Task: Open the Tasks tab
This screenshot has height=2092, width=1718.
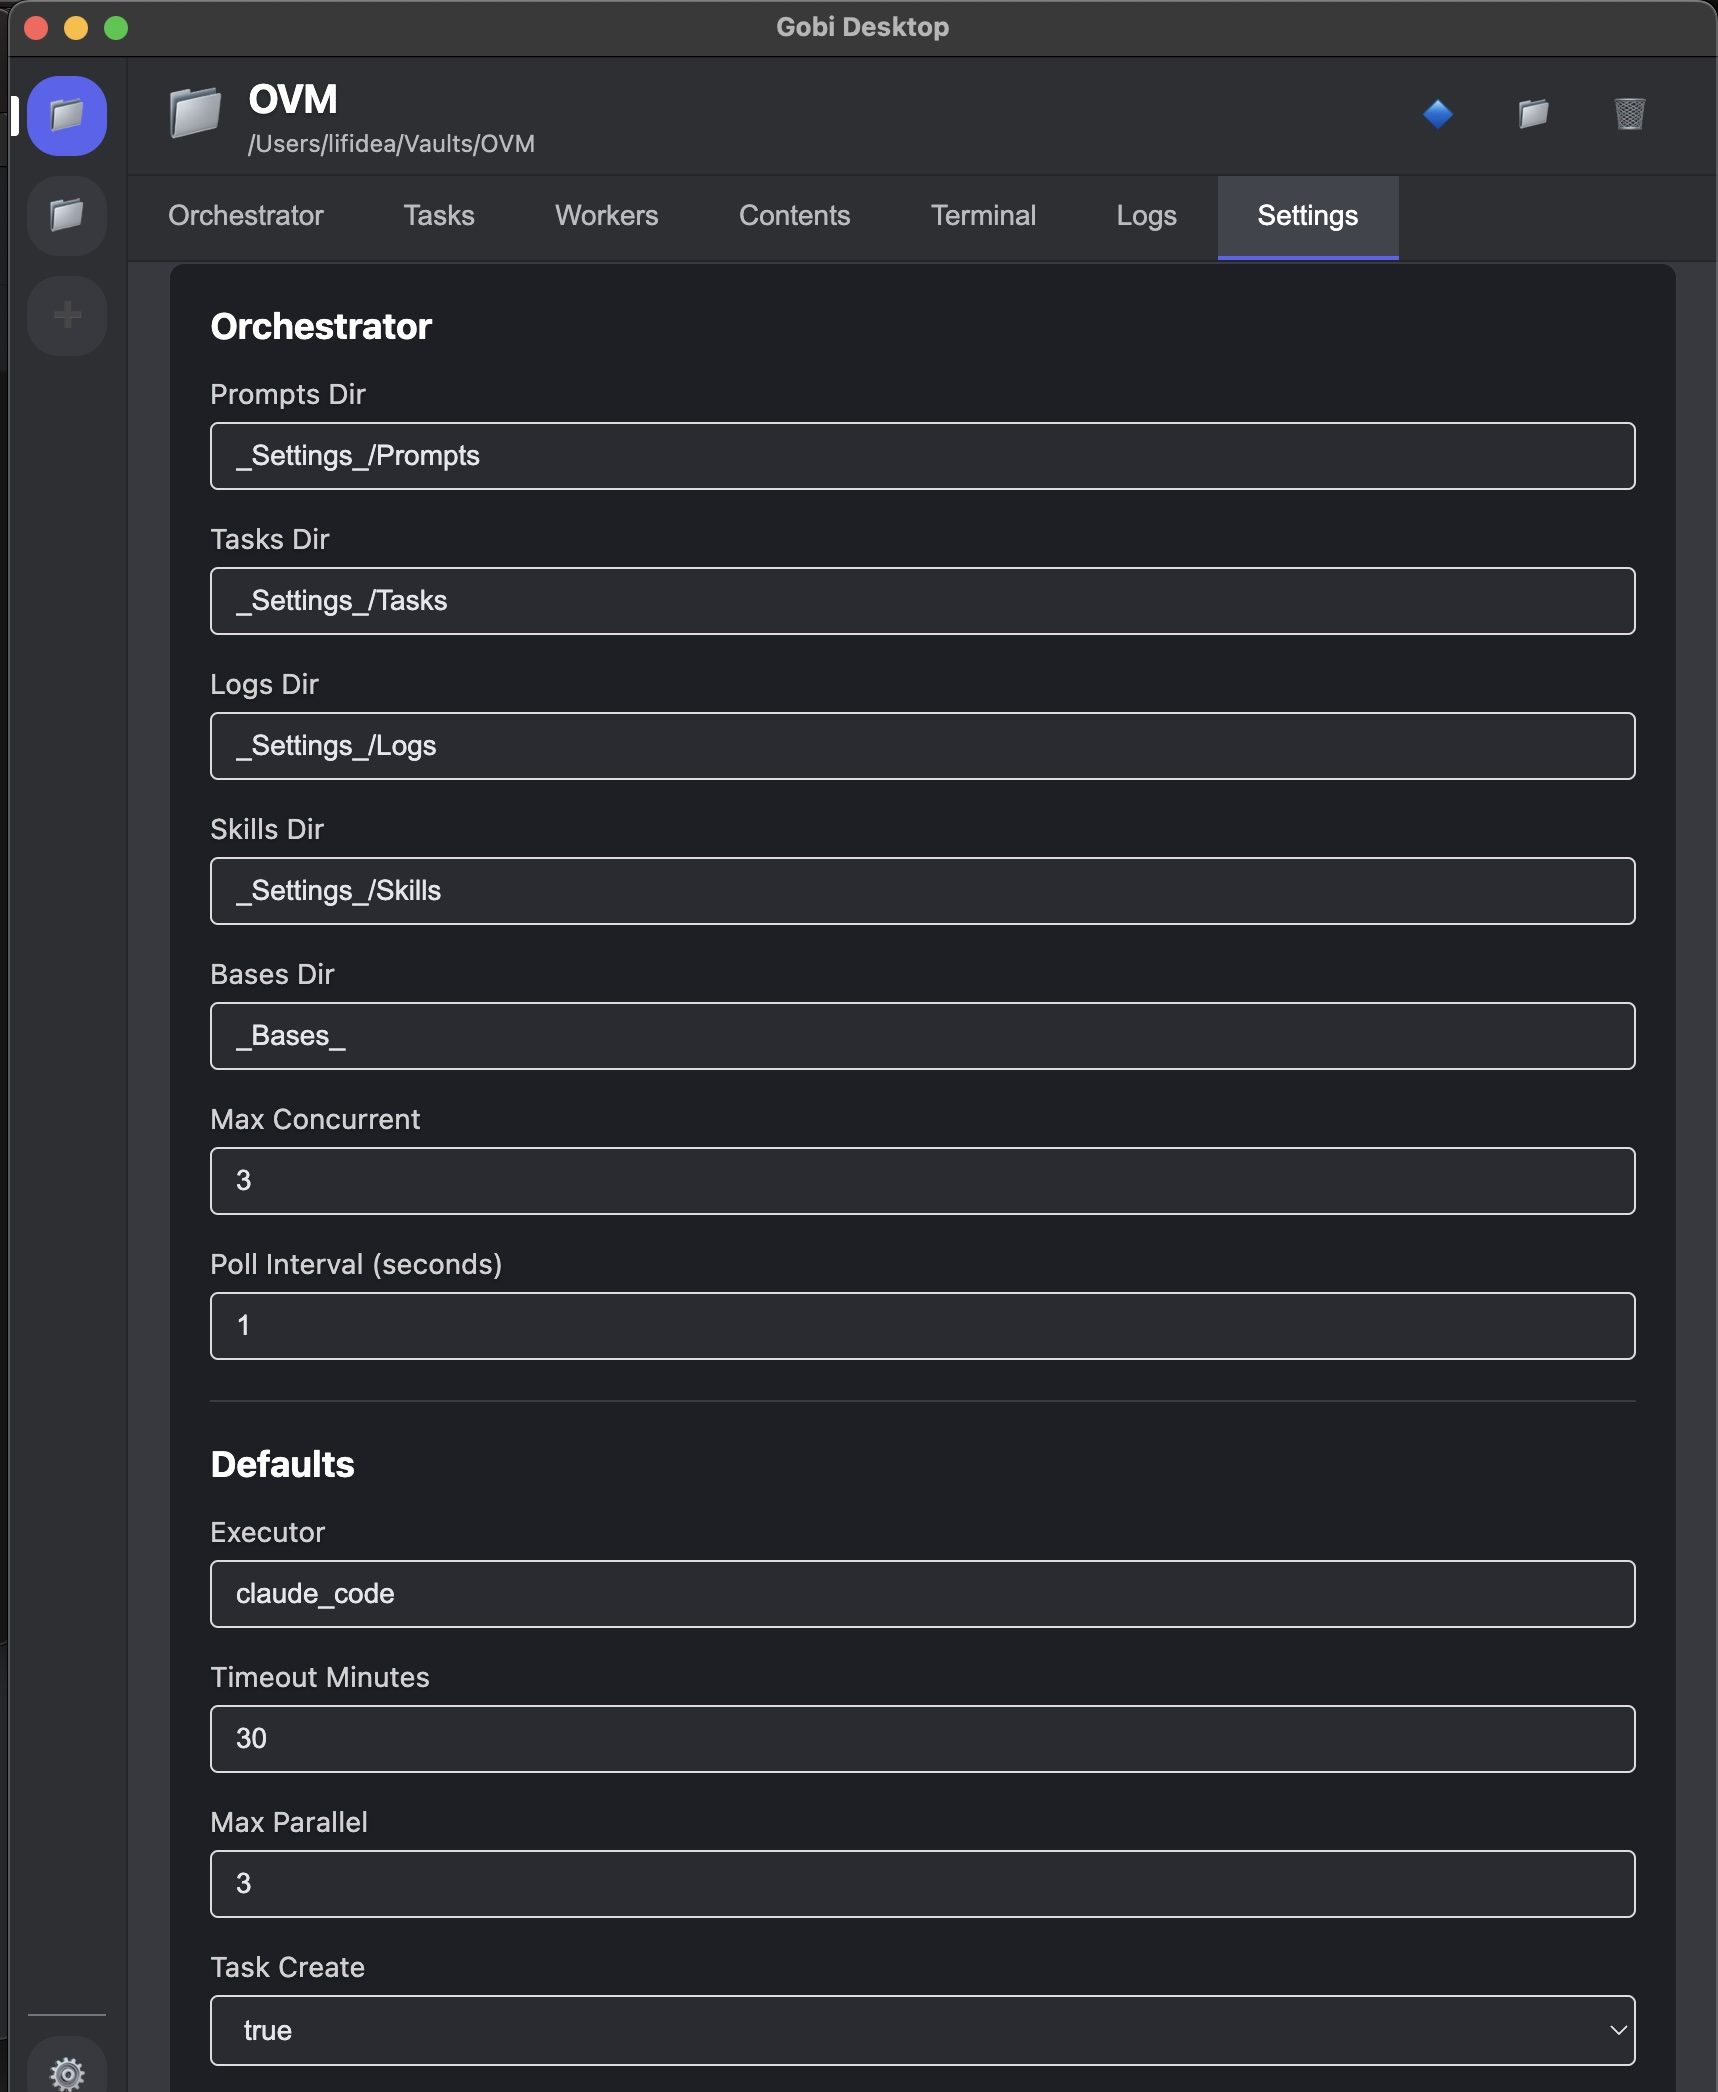Action: tap(438, 216)
